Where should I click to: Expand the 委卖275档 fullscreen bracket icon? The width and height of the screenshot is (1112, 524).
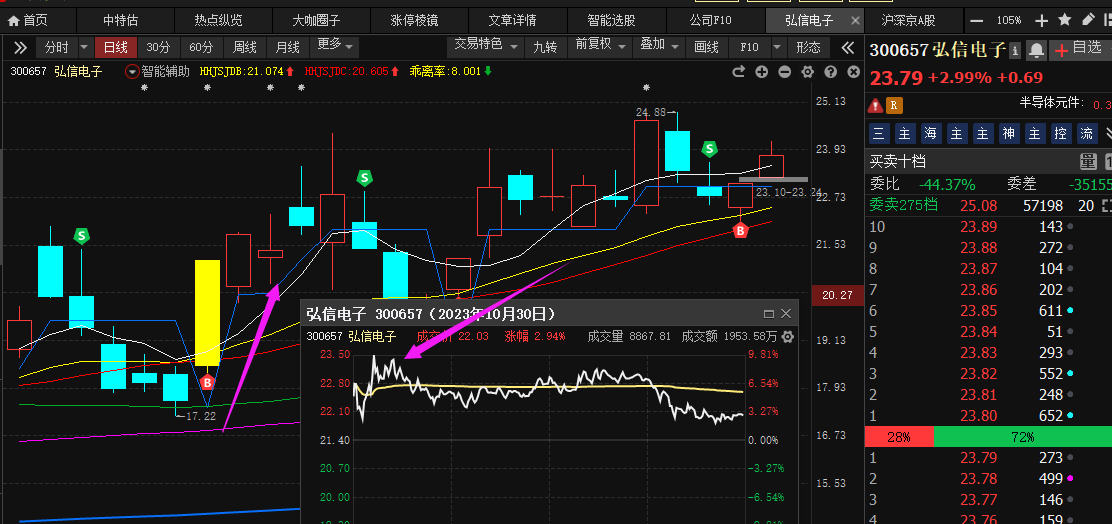pyautogui.click(x=1106, y=206)
